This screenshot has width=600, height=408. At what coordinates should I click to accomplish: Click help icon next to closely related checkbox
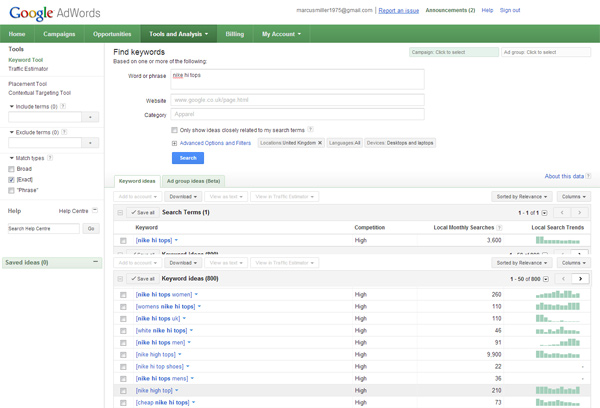[311, 129]
